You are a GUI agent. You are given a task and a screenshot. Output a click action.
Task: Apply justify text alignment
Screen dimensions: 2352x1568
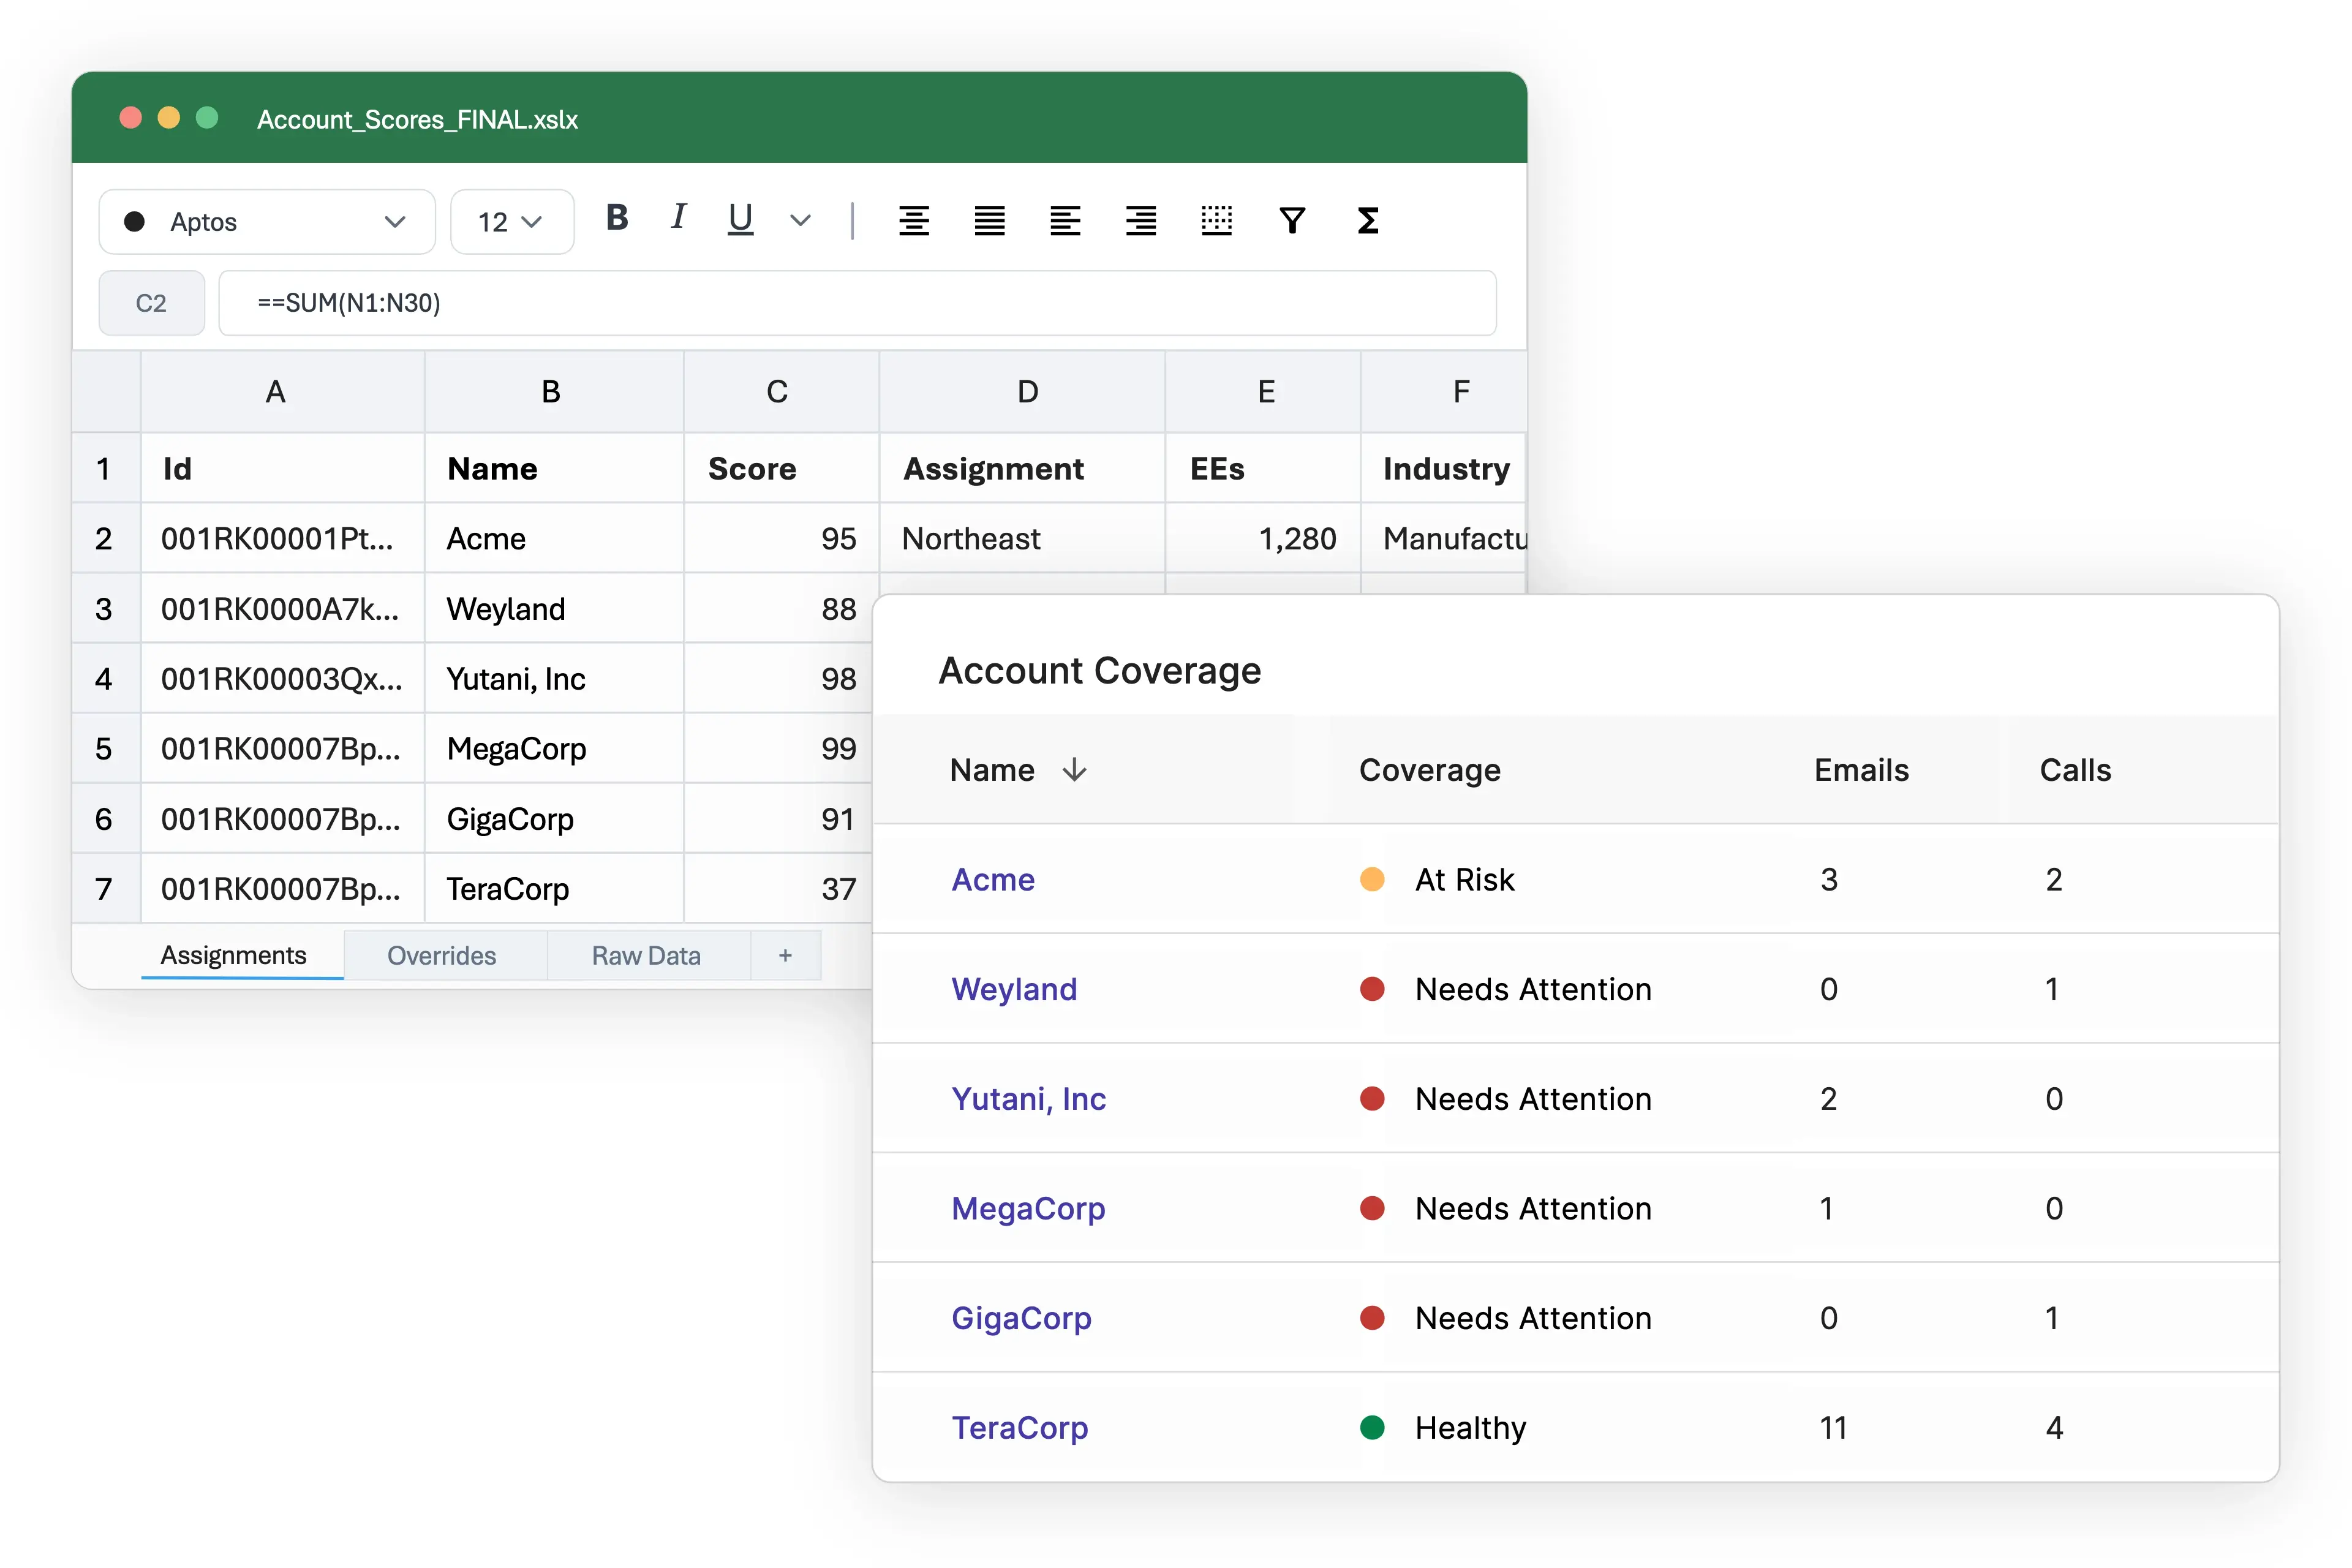pos(990,220)
